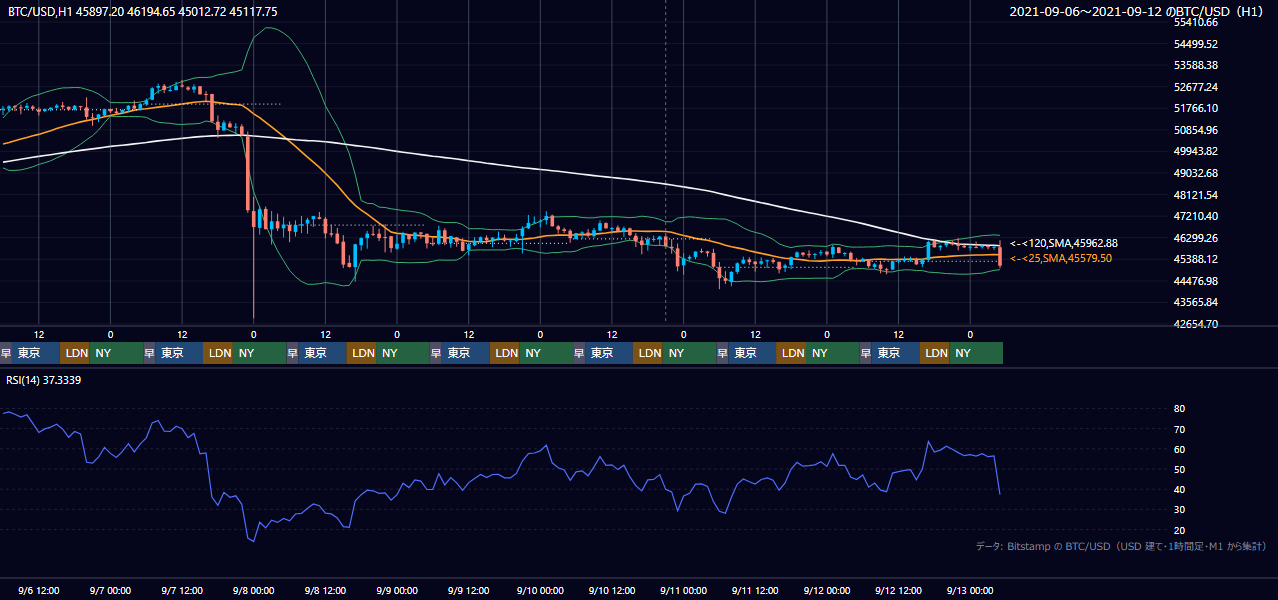The image size is (1278, 600).
Task: Select the 55410.66 price axis label
Action: click(1196, 22)
